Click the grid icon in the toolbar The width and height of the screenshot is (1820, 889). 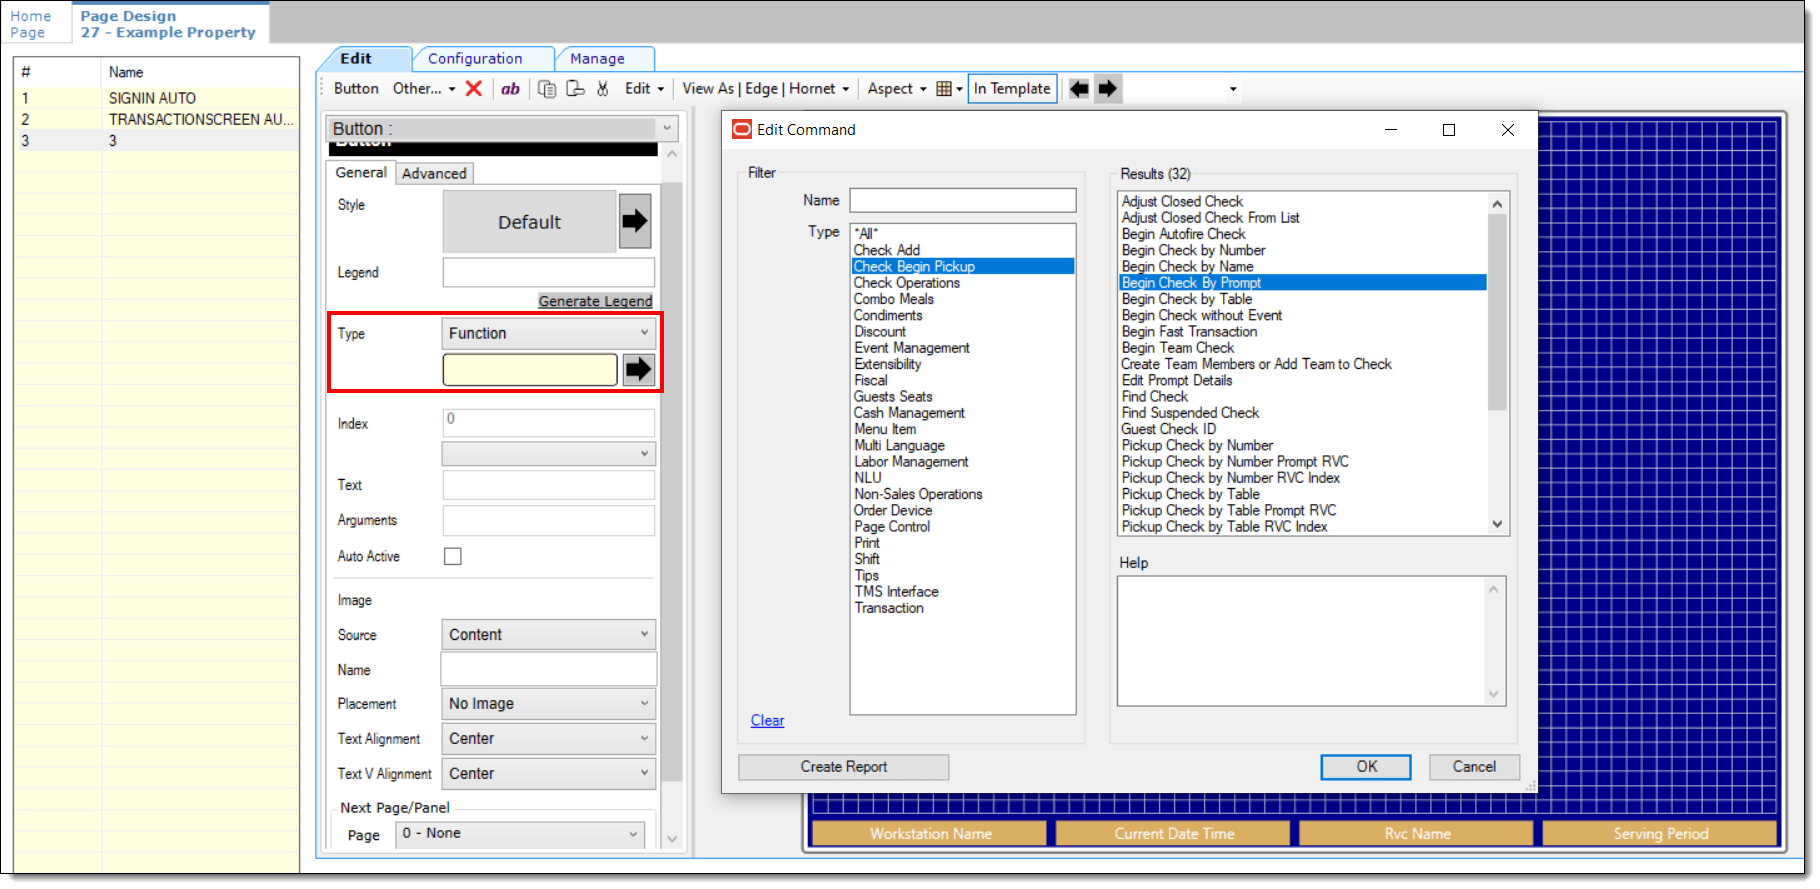click(944, 89)
